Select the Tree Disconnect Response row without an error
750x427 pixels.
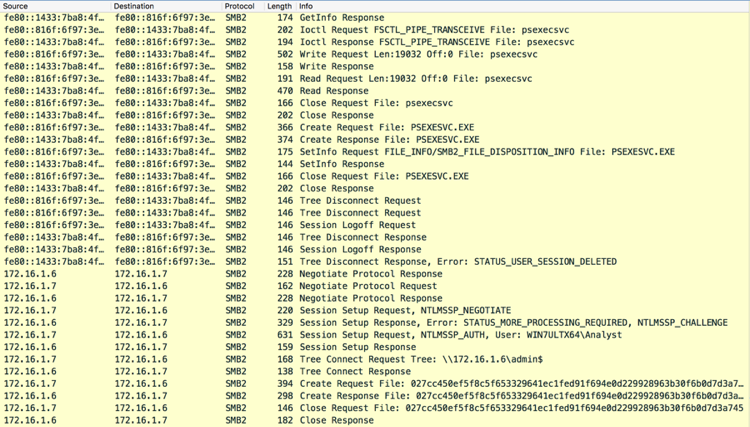click(x=375, y=237)
